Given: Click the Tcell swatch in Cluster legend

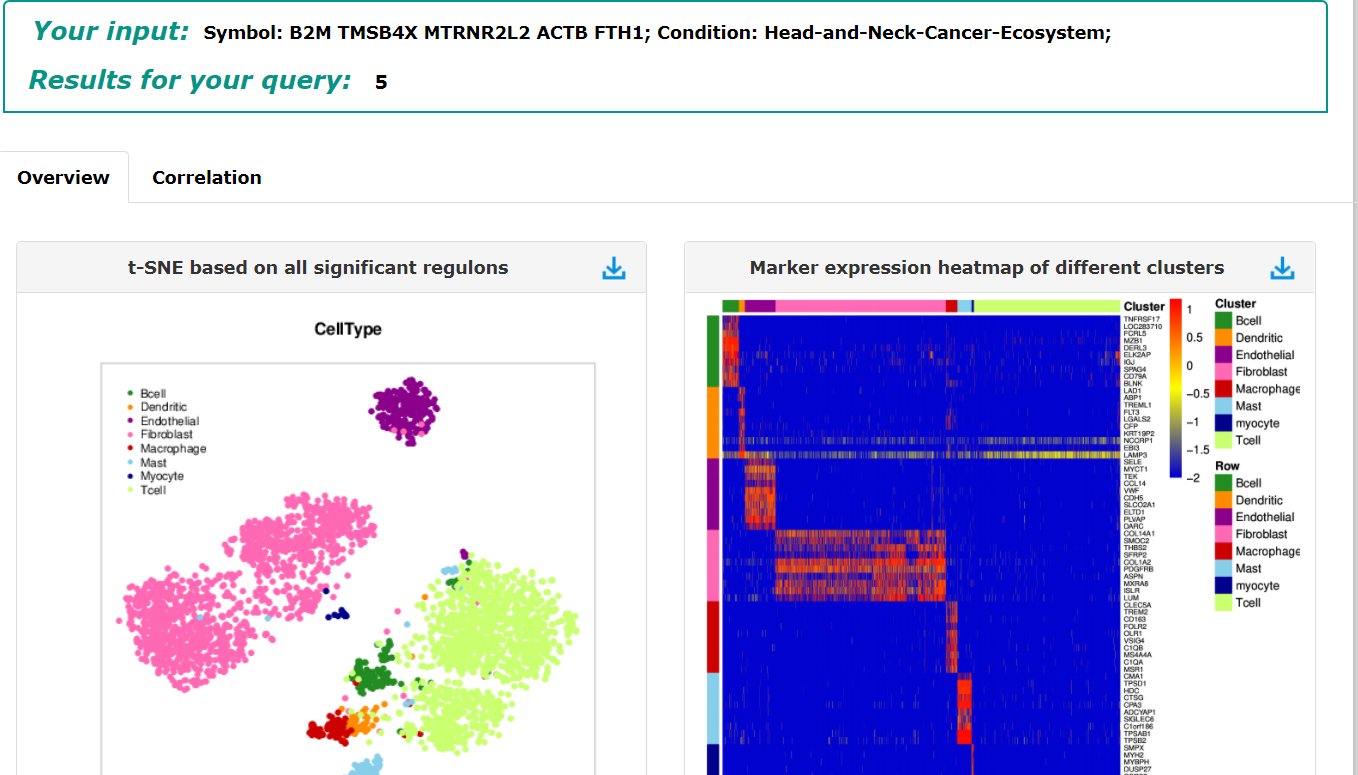Looking at the screenshot, I should [x=1223, y=439].
